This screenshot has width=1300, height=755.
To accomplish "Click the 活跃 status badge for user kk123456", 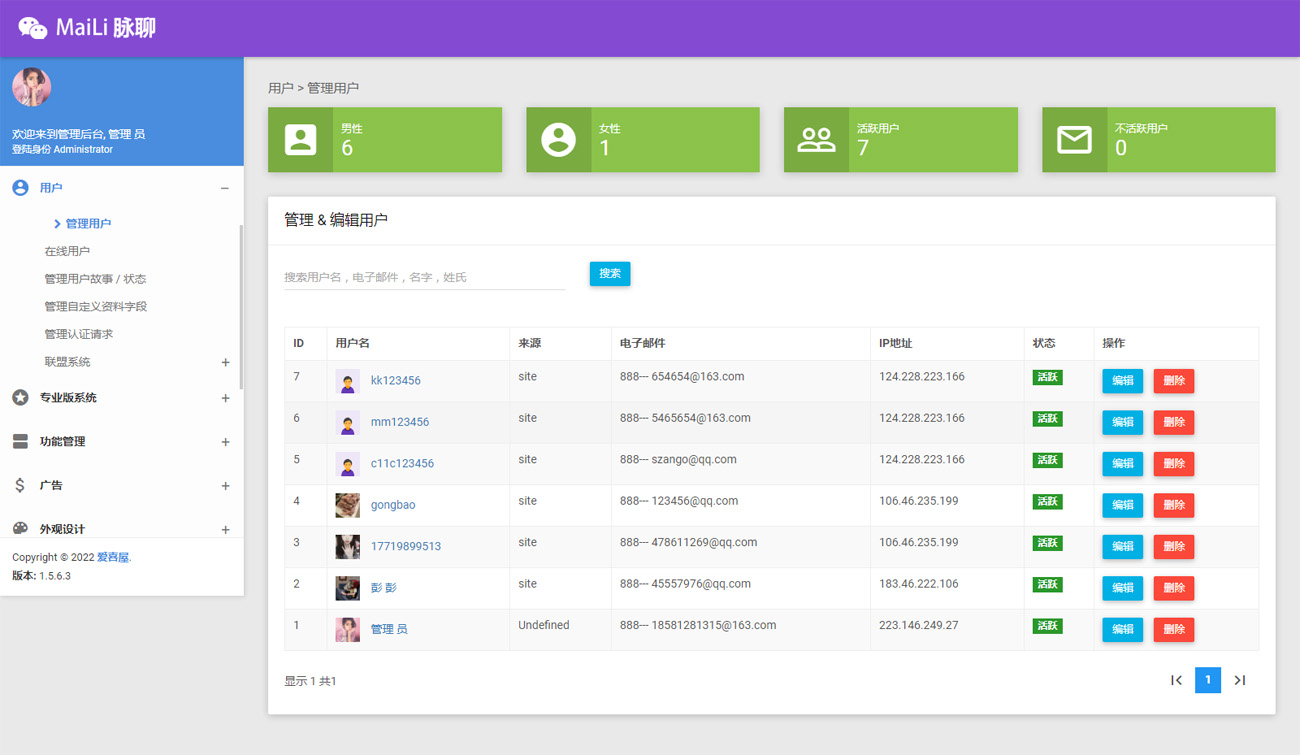I will tap(1047, 378).
